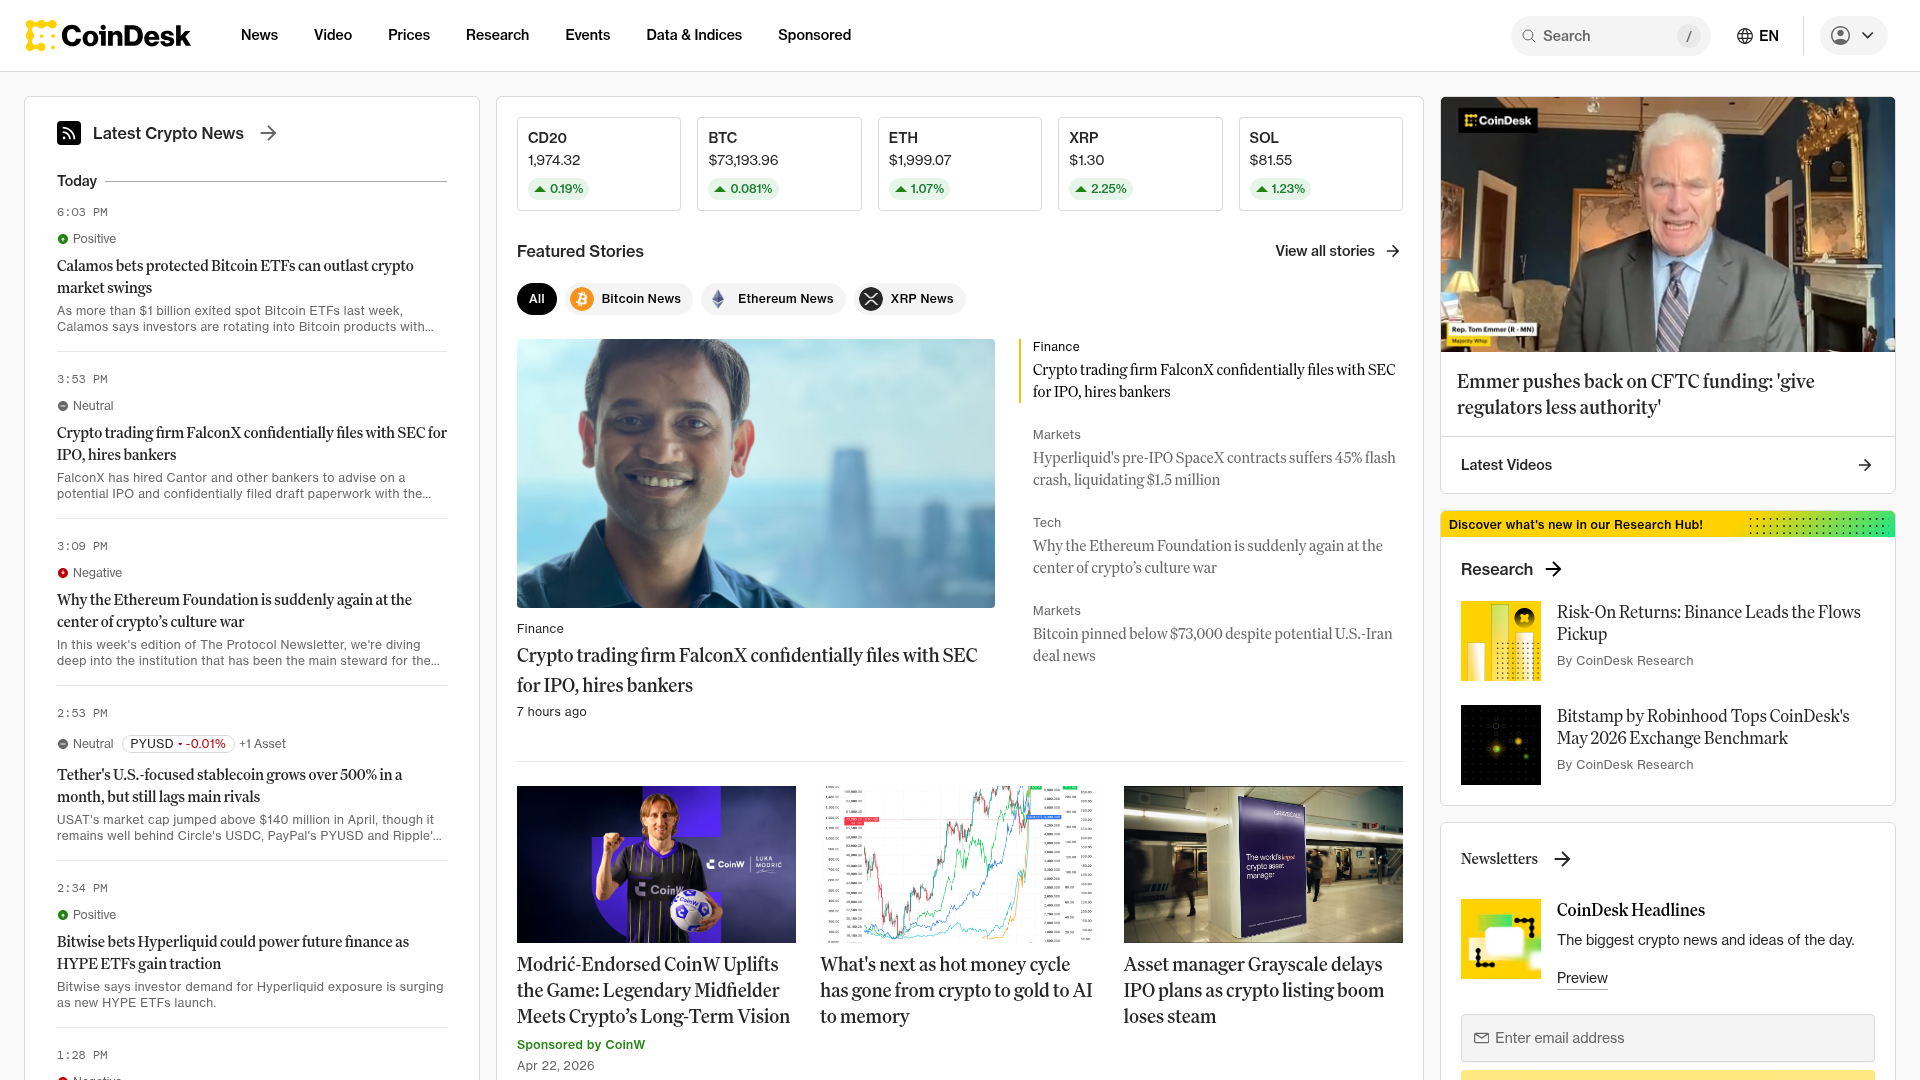The height and width of the screenshot is (1080, 1920).
Task: Click Preview under CoinDesk Headlines
Action: [x=1582, y=978]
